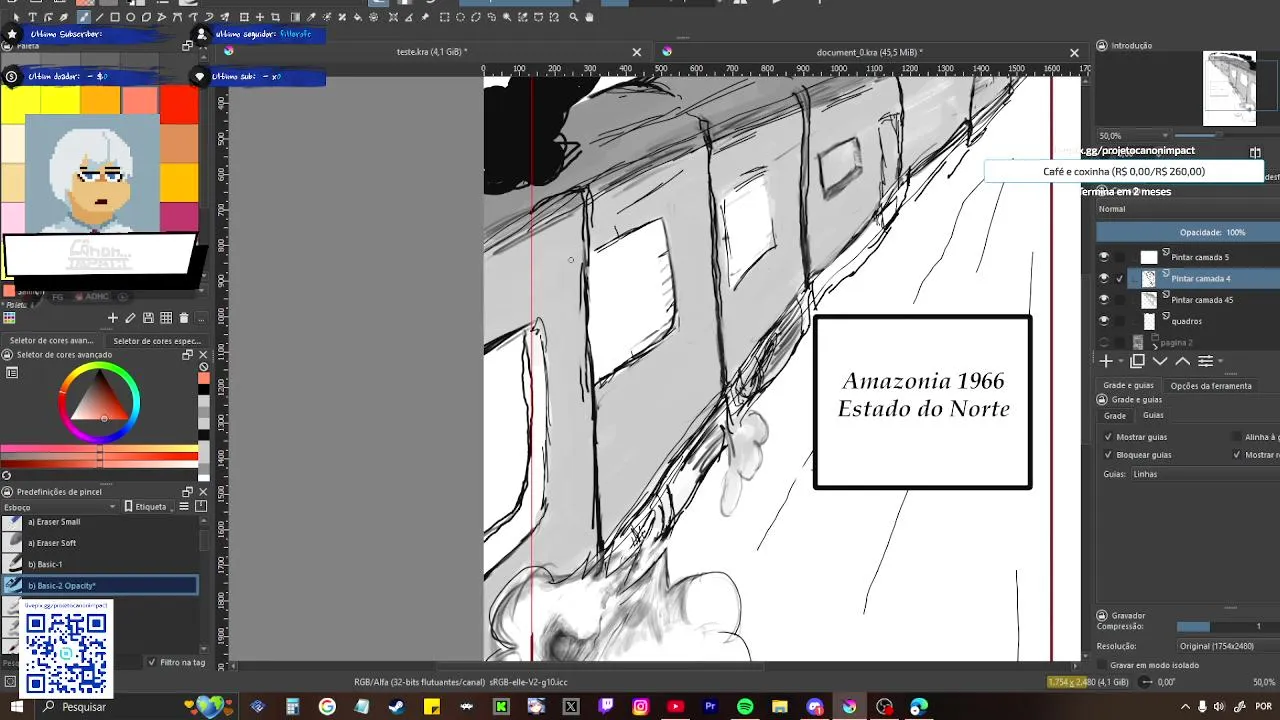The width and height of the screenshot is (1280, 720).
Task: Open the Grade e guias tab
Action: tap(1128, 385)
